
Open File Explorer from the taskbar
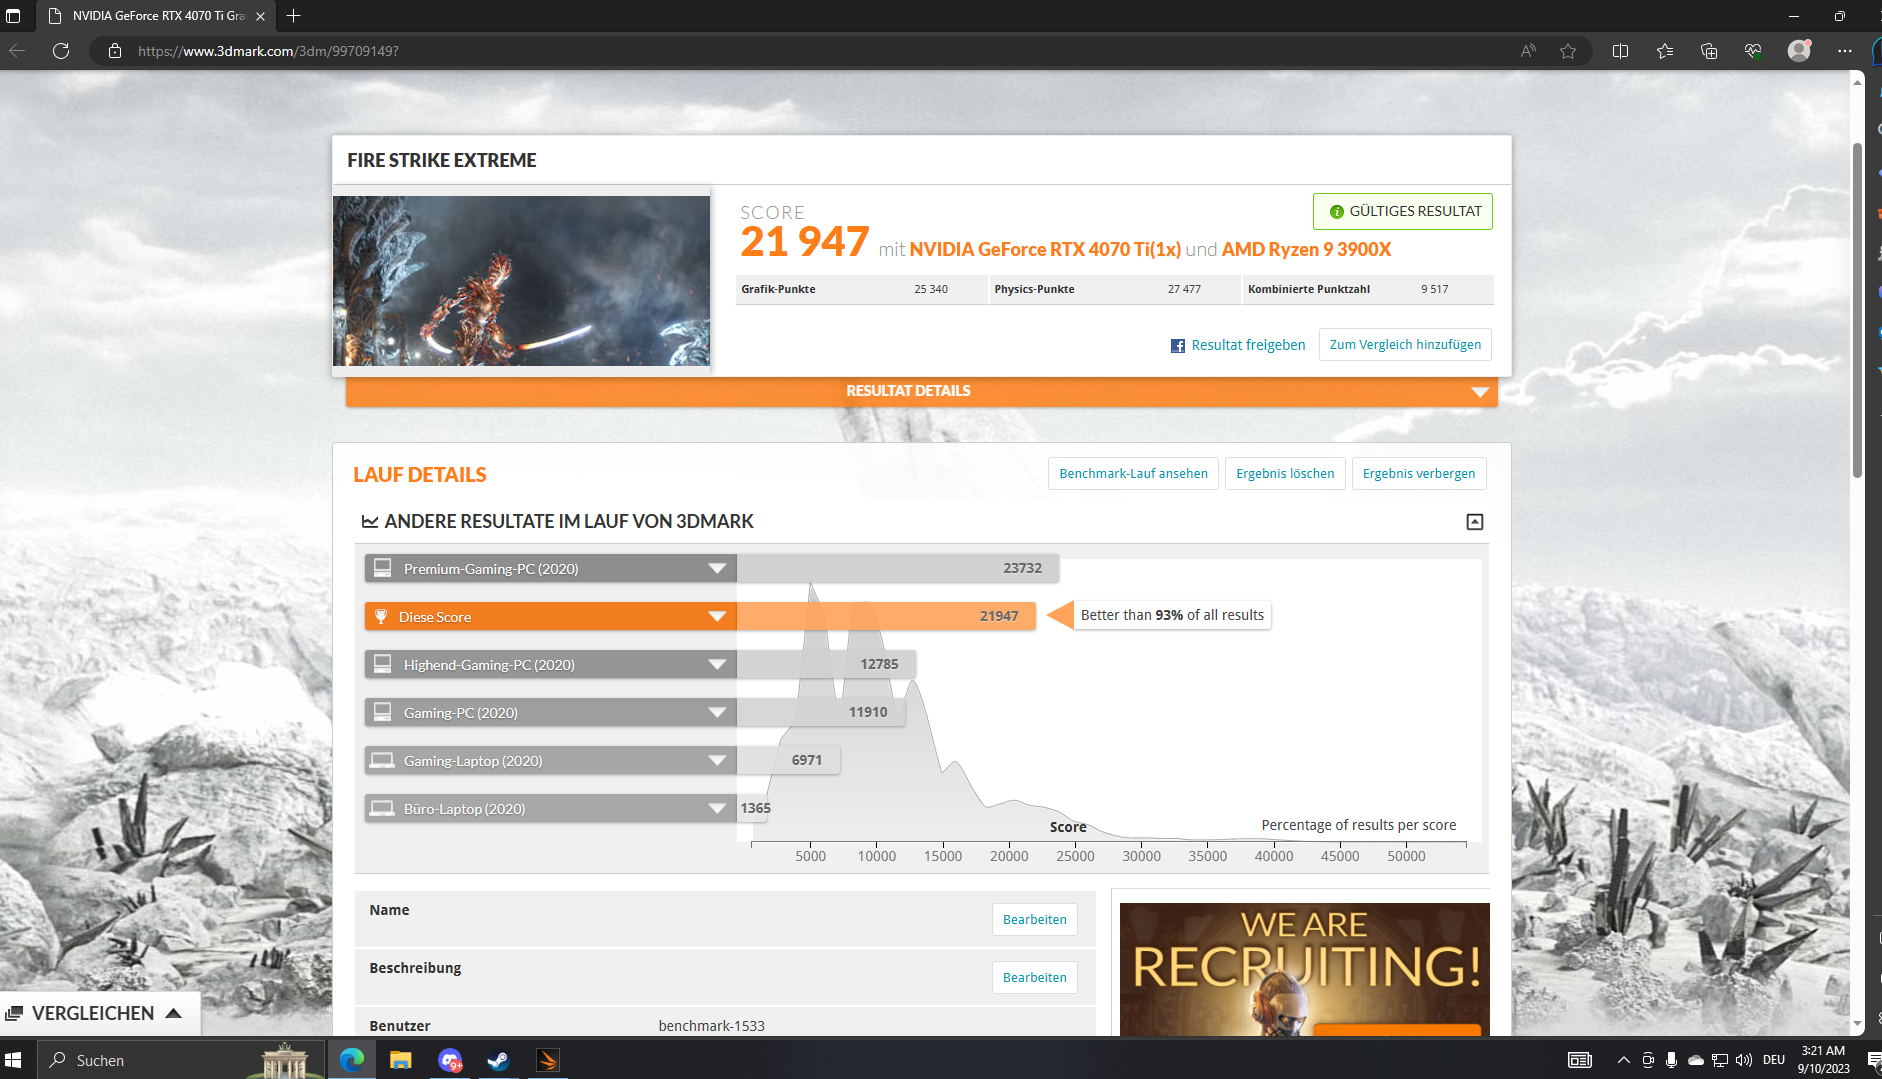(x=401, y=1060)
